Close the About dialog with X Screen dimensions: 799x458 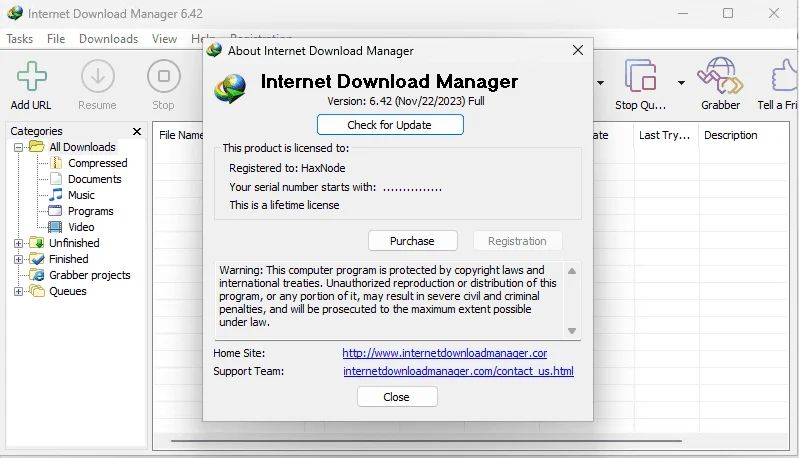pos(577,50)
